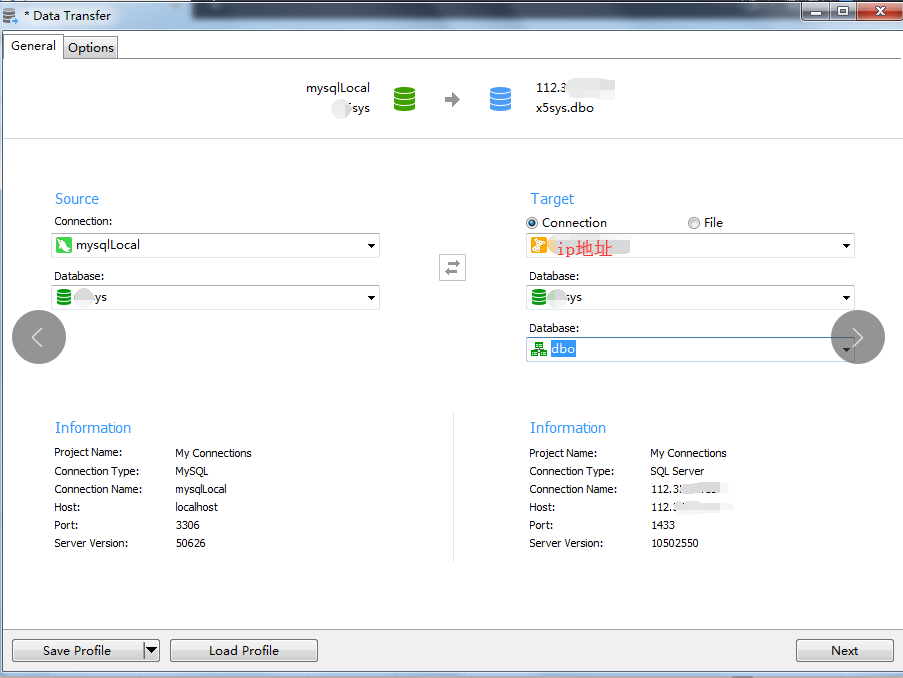This screenshot has height=678, width=903.
Task: Maximize the Data Transfer window
Action: pos(843,12)
